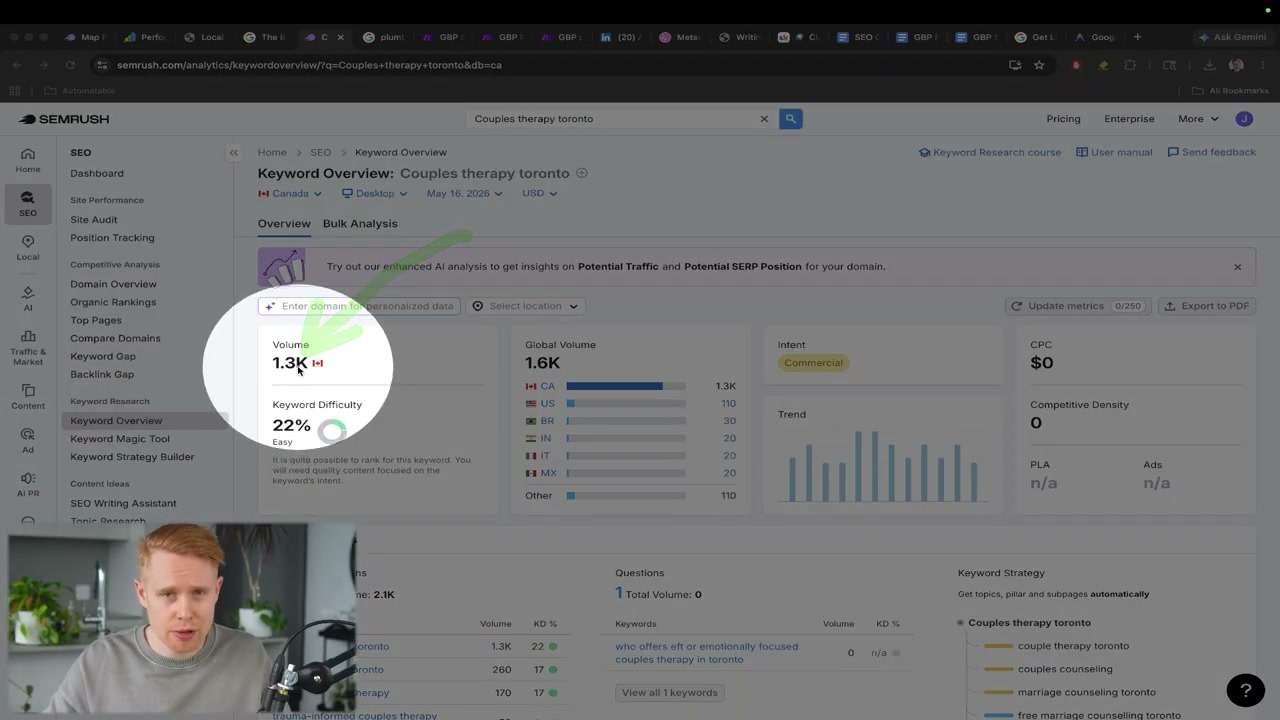Close the active Semrush browser tab
This screenshot has height=720, width=1280.
coord(340,37)
